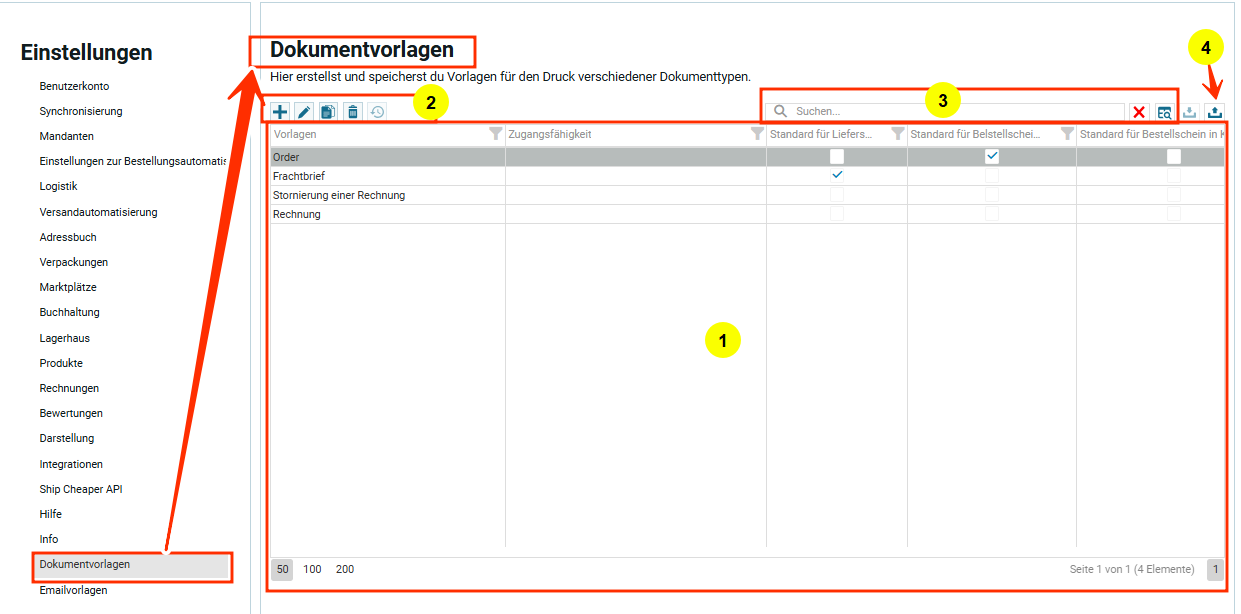
Task: Click the upload templates icon
Action: 1214,112
